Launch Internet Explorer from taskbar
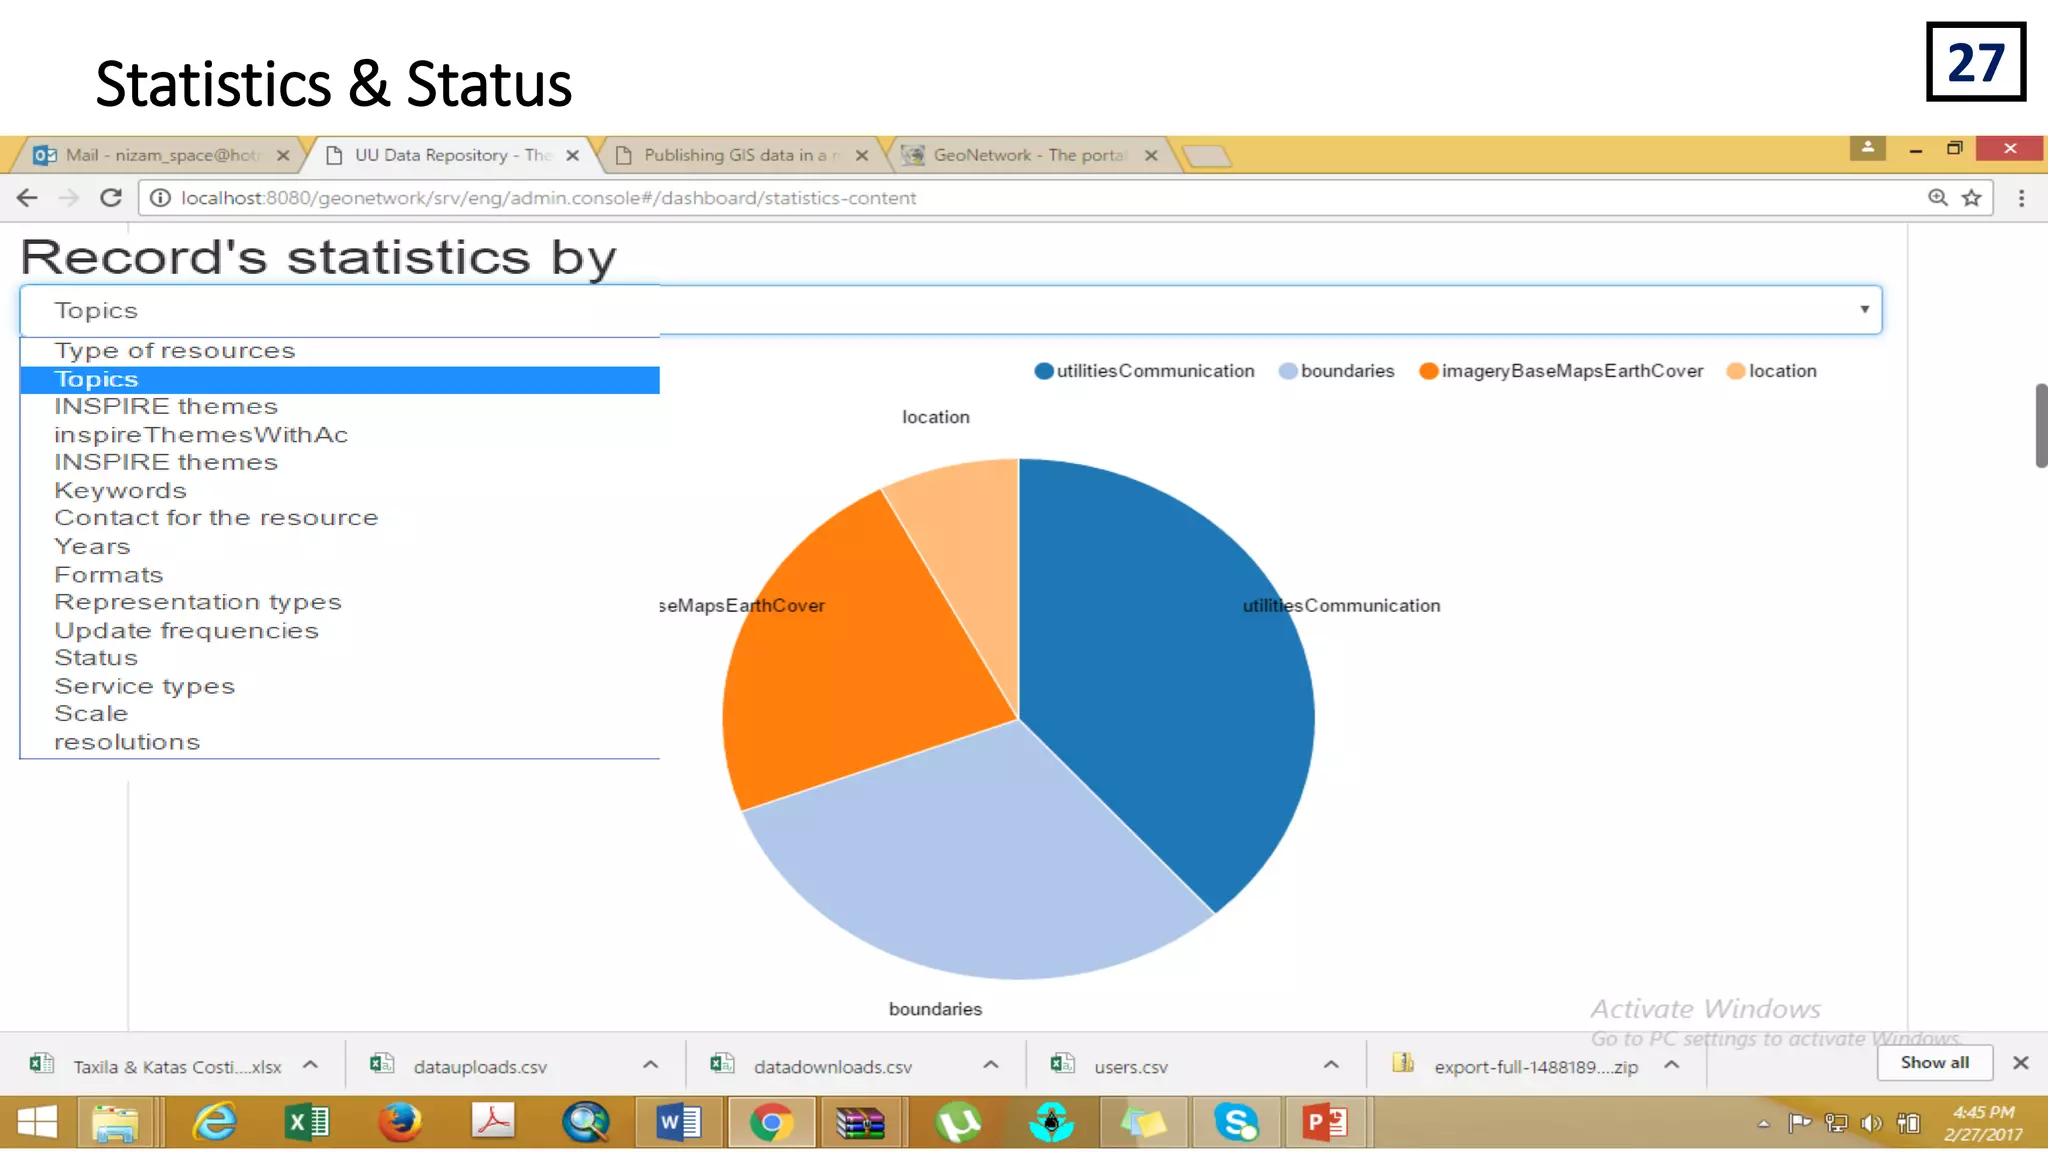Viewport: 2048px width, 1152px height. click(x=214, y=1122)
